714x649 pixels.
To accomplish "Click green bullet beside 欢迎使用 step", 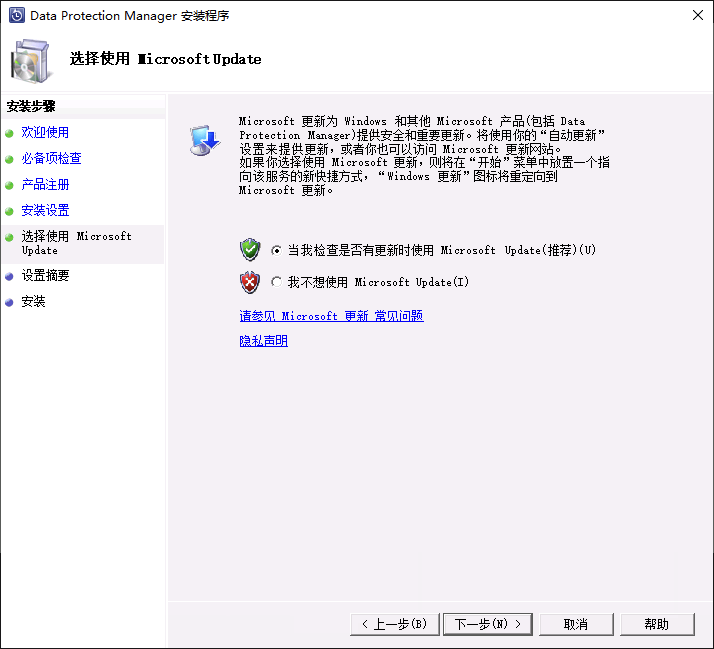I will pos(9,133).
